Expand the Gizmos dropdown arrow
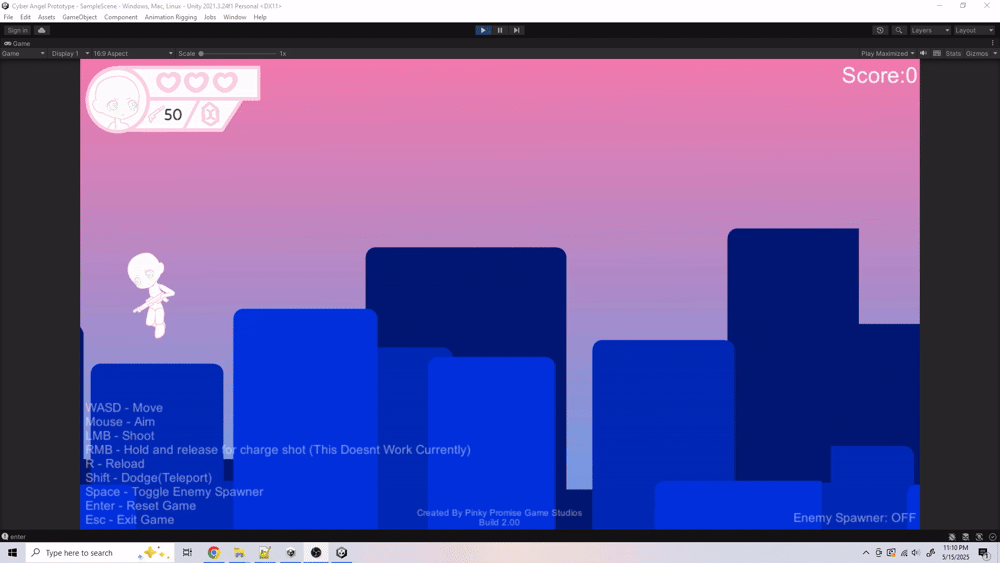The image size is (1000, 563). click(x=994, y=54)
